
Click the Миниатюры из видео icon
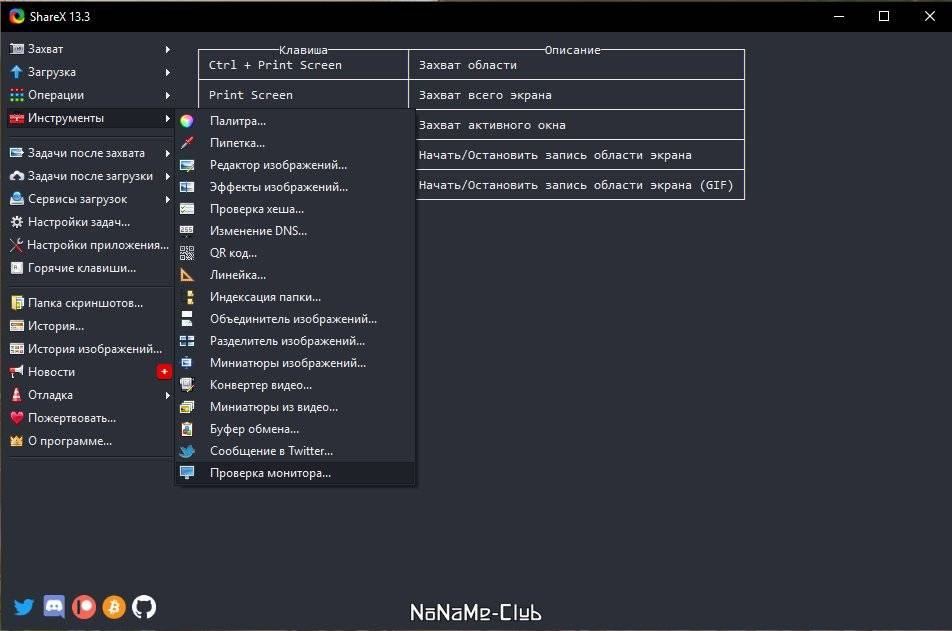coord(187,407)
